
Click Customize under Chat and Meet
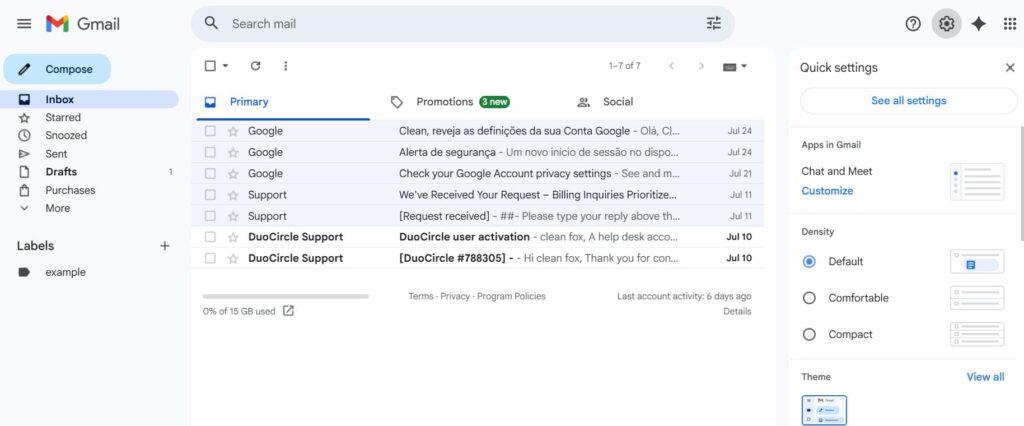coord(827,191)
